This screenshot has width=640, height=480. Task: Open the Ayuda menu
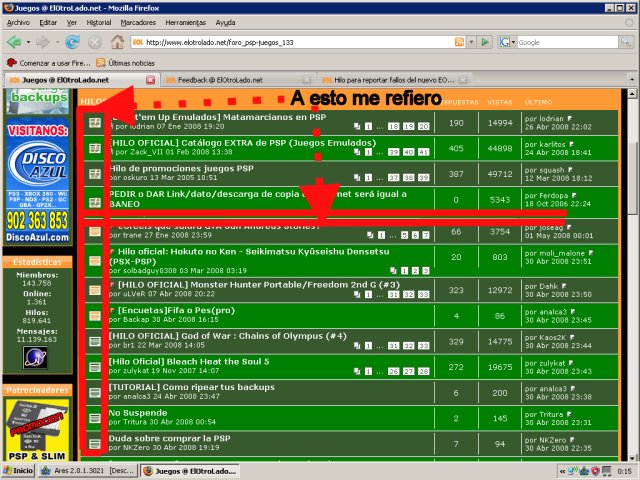point(225,23)
